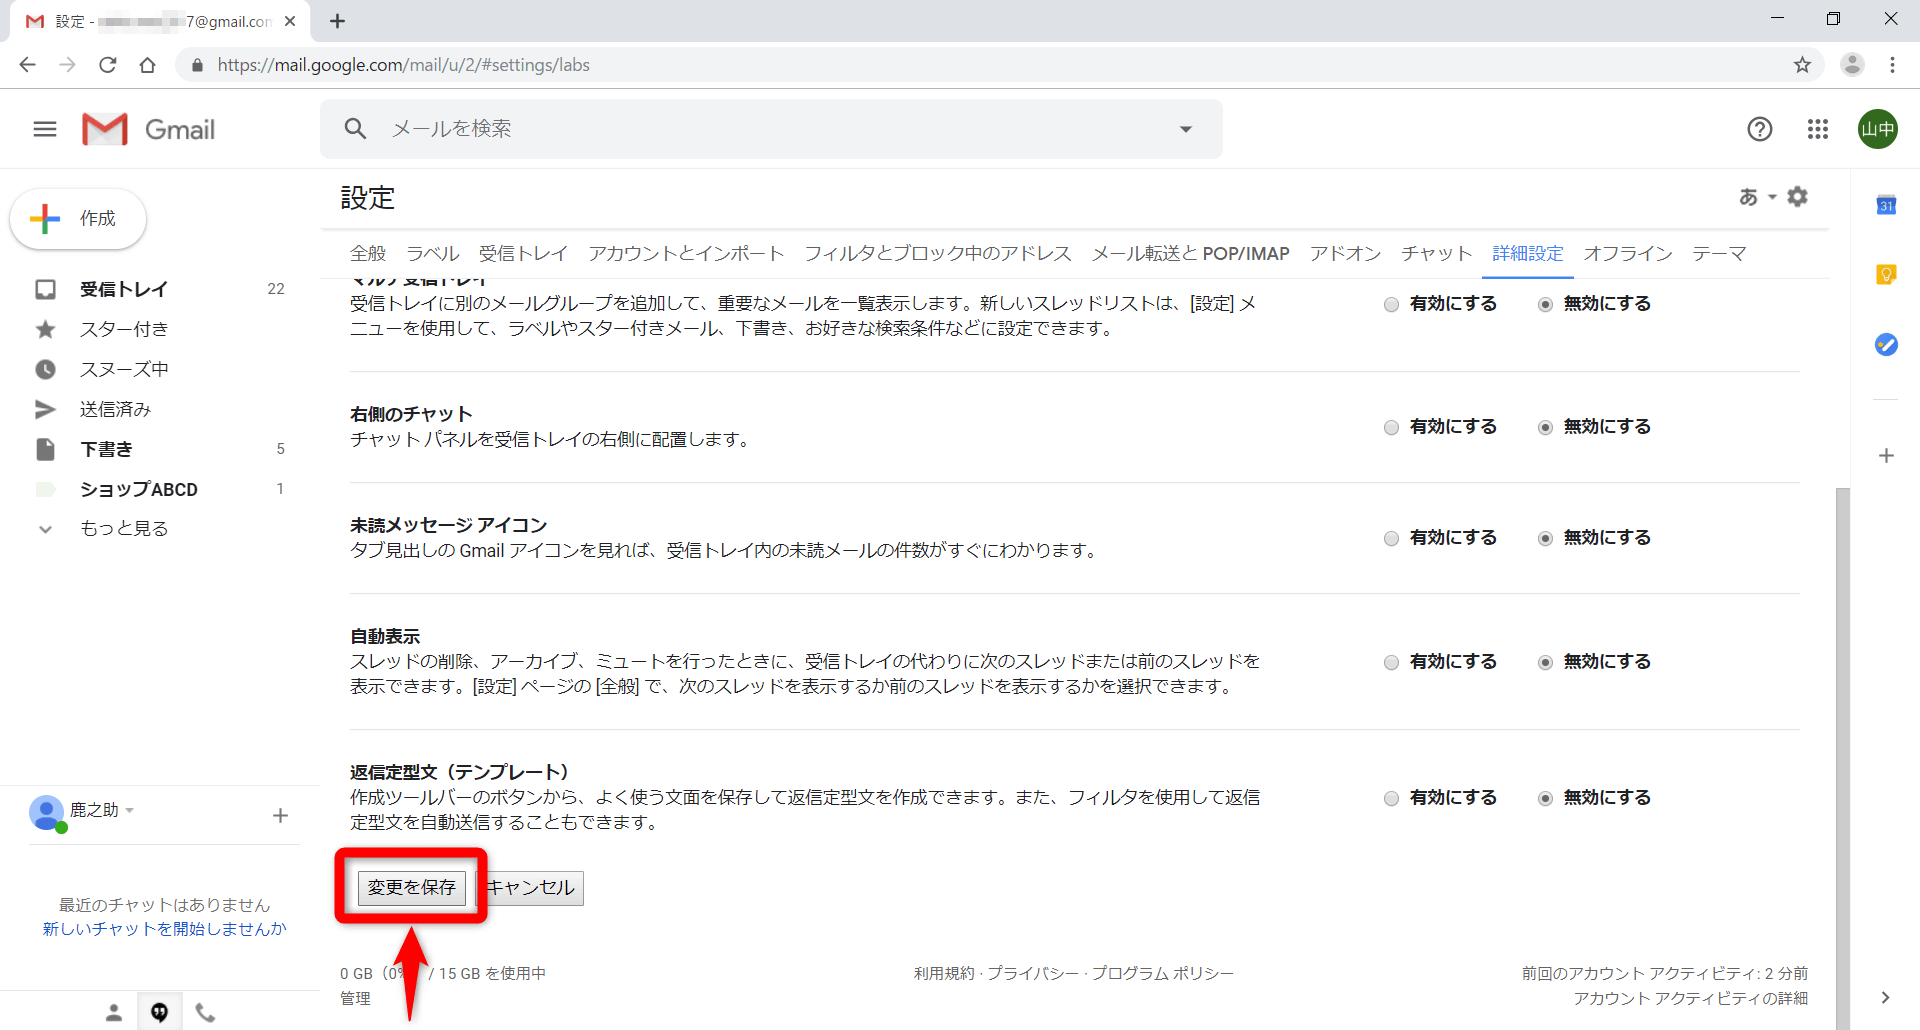Click the Gmail logo
This screenshot has width=1920, height=1030.
(x=149, y=129)
